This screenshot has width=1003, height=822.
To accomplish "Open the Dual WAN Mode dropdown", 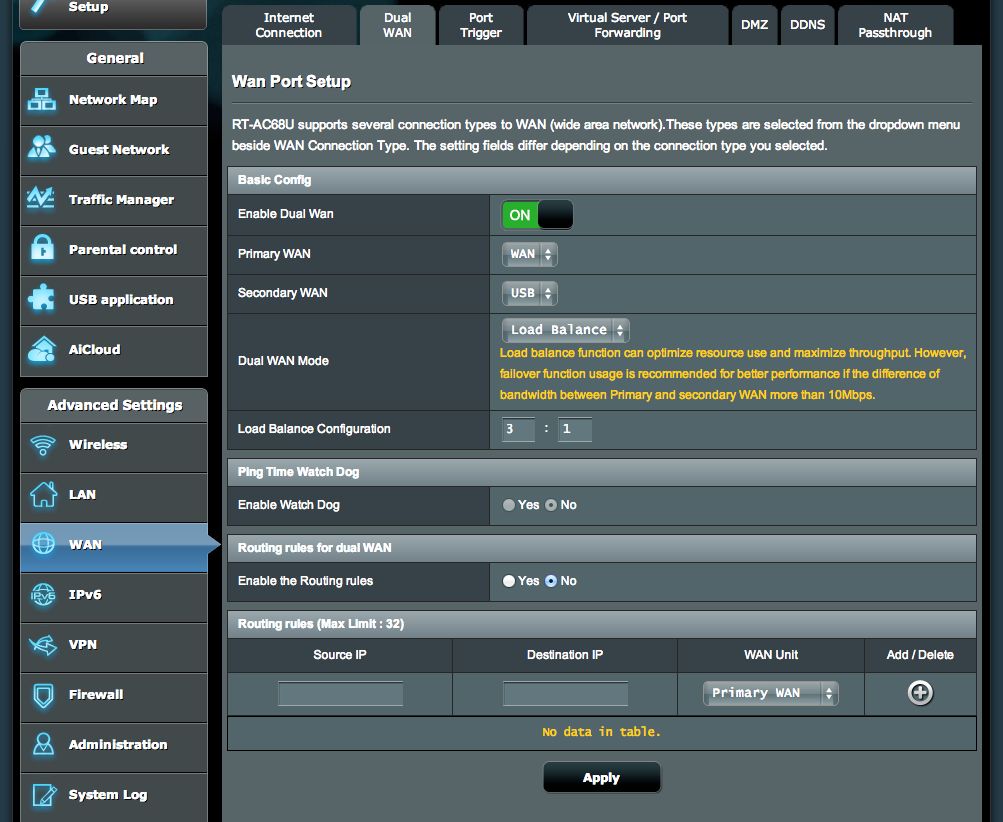I will pos(565,330).
